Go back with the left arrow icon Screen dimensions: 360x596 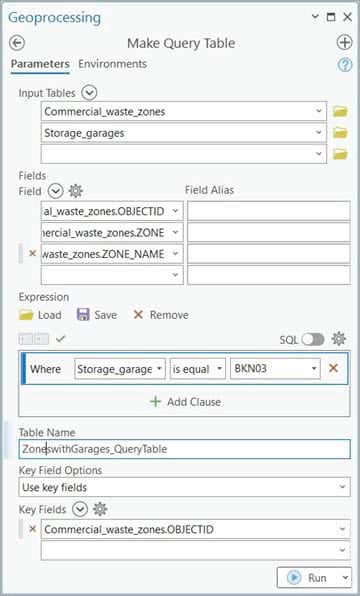17,43
